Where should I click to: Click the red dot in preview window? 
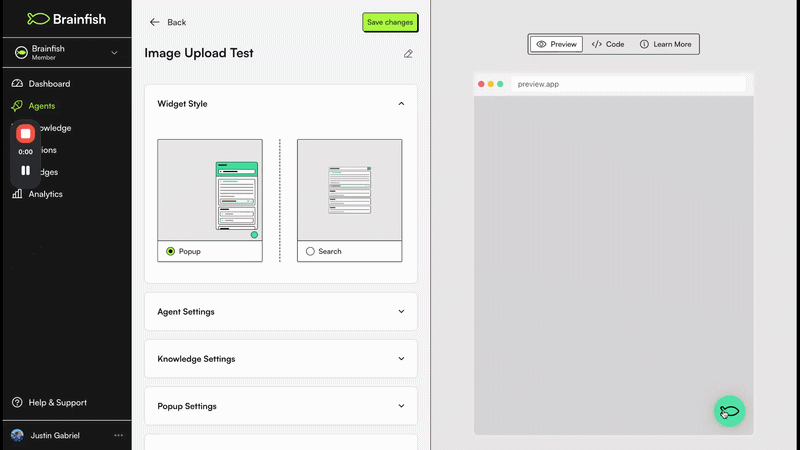click(x=481, y=84)
